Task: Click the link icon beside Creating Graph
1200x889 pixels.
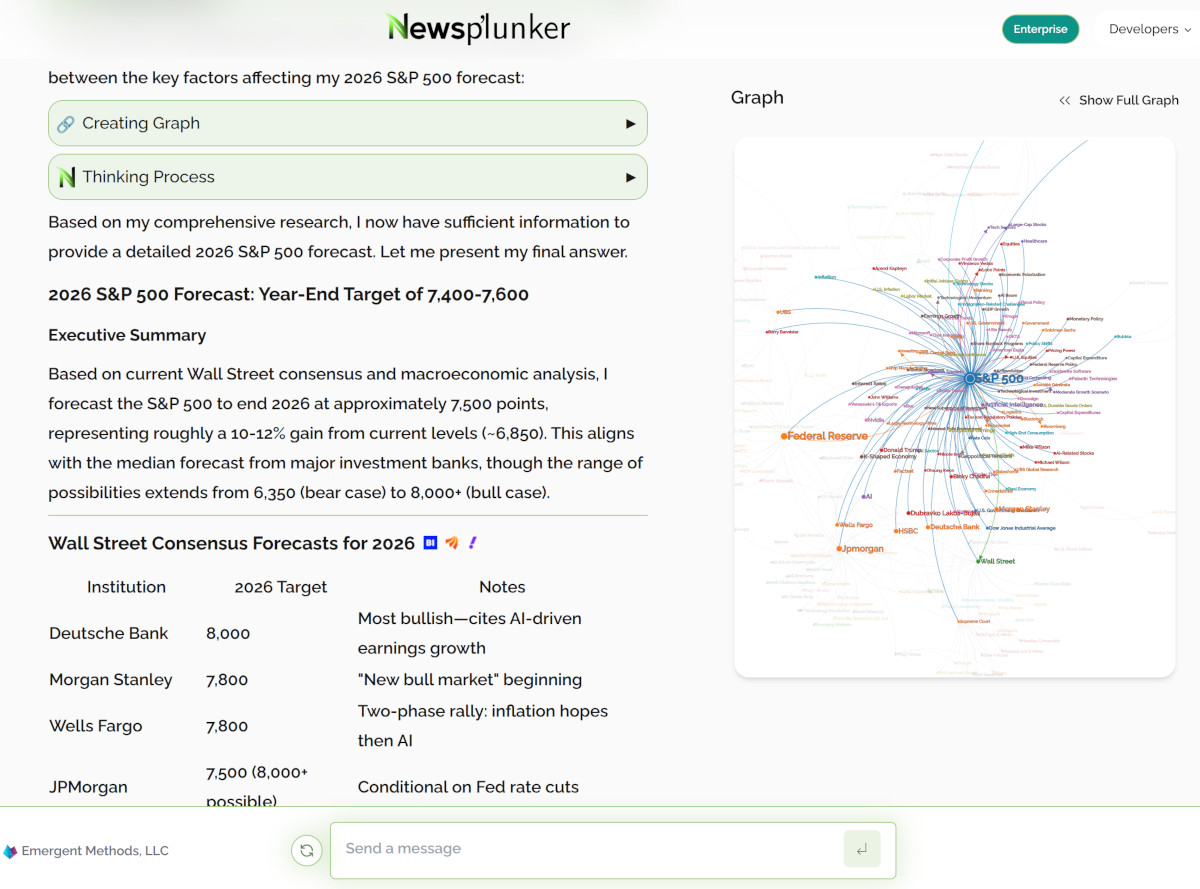Action: (x=66, y=124)
